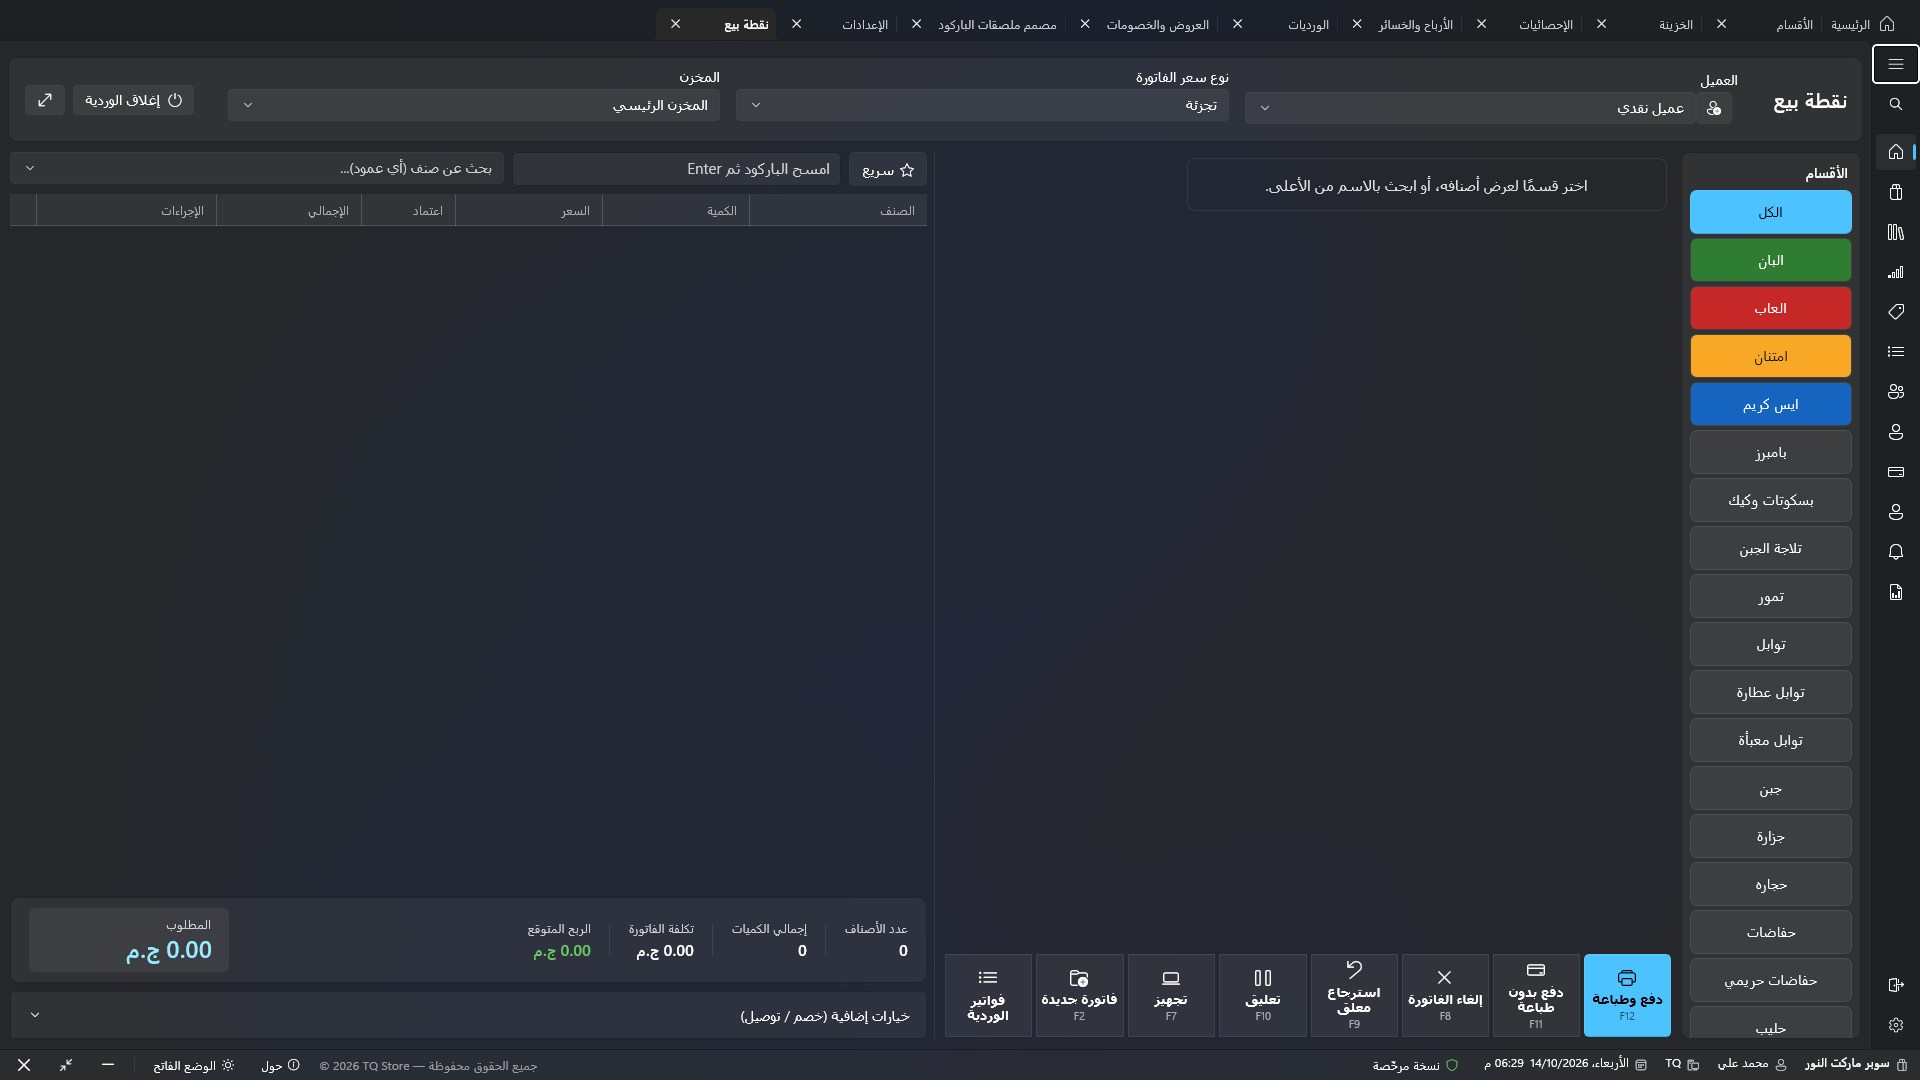
Task: Suspend the current invoice F10
Action: (x=1263, y=995)
